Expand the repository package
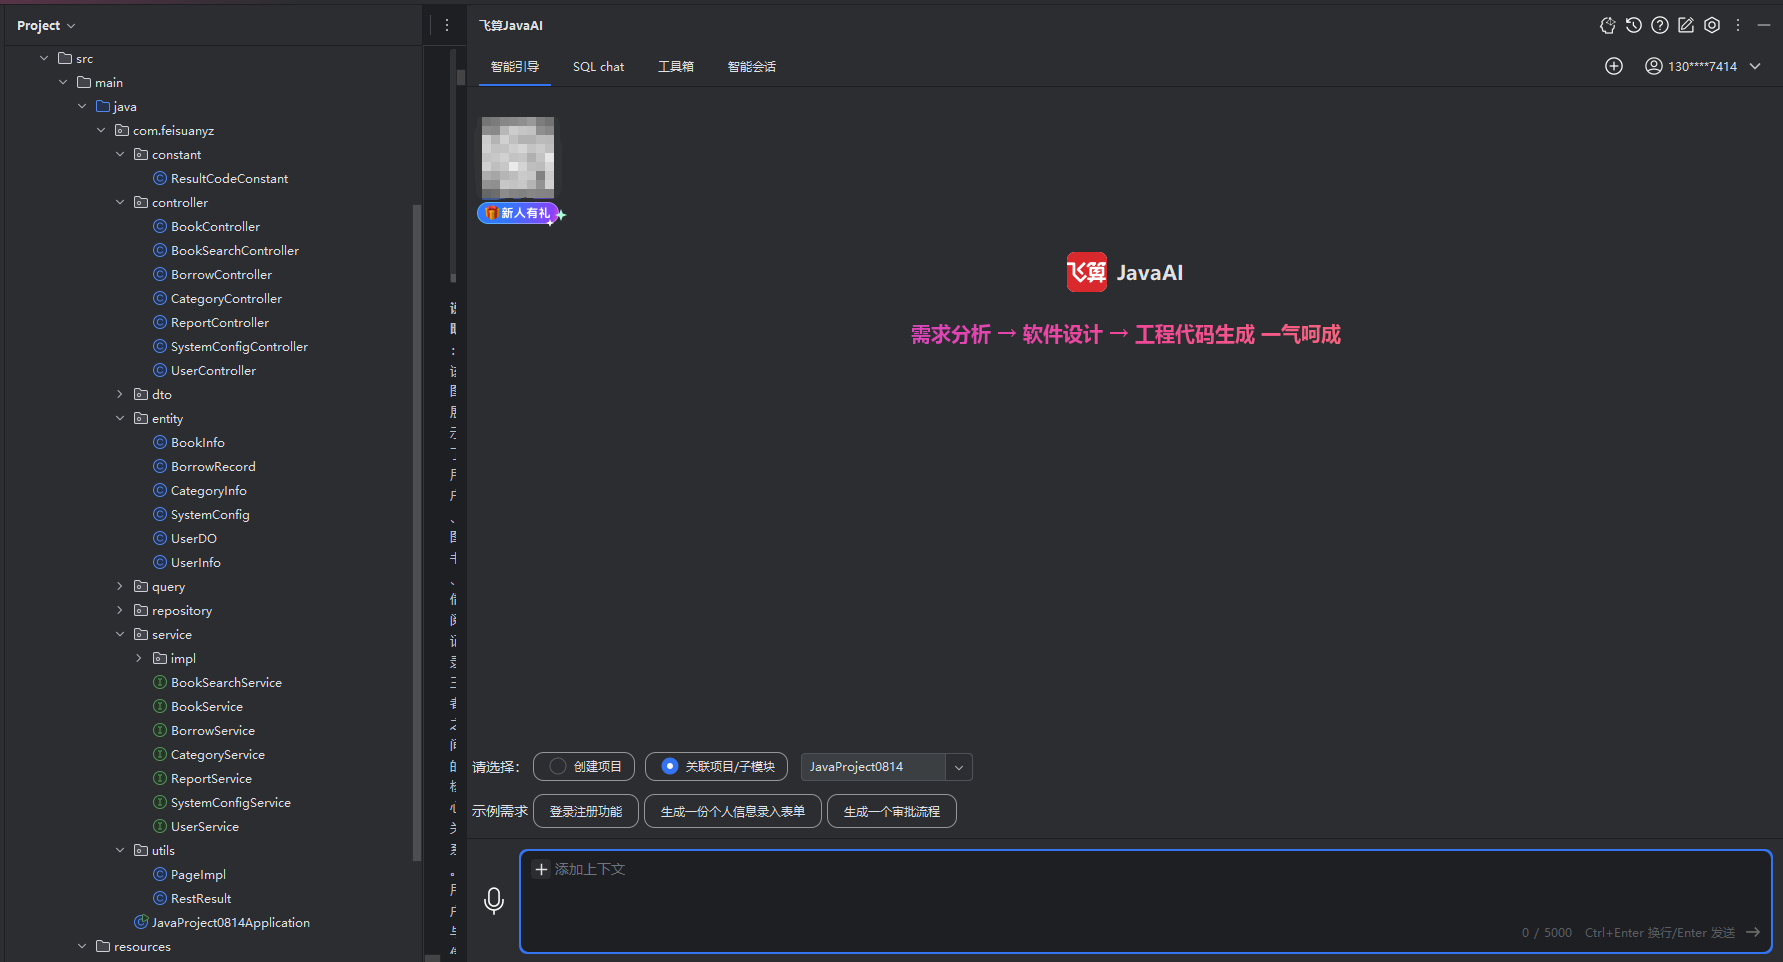 click(x=120, y=610)
